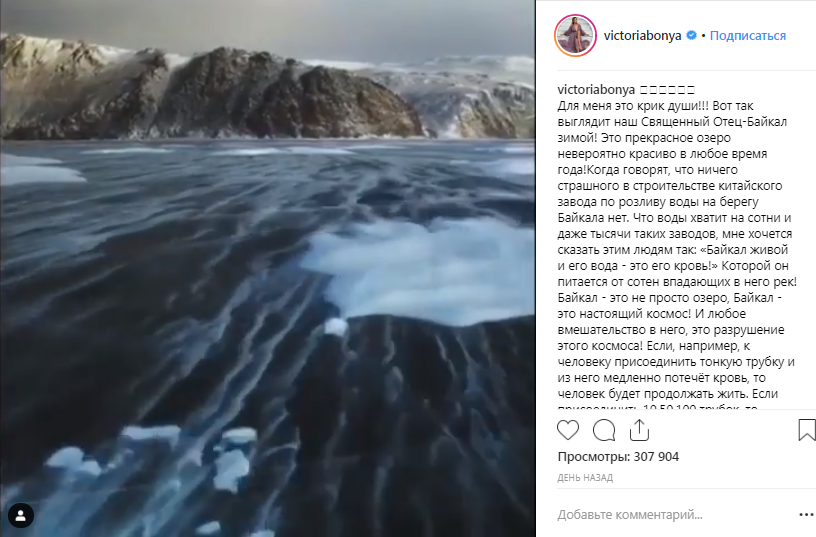The width and height of the screenshot is (816, 537).
Task: Open victoriabonya profile picture avatar
Action: (x=576, y=35)
